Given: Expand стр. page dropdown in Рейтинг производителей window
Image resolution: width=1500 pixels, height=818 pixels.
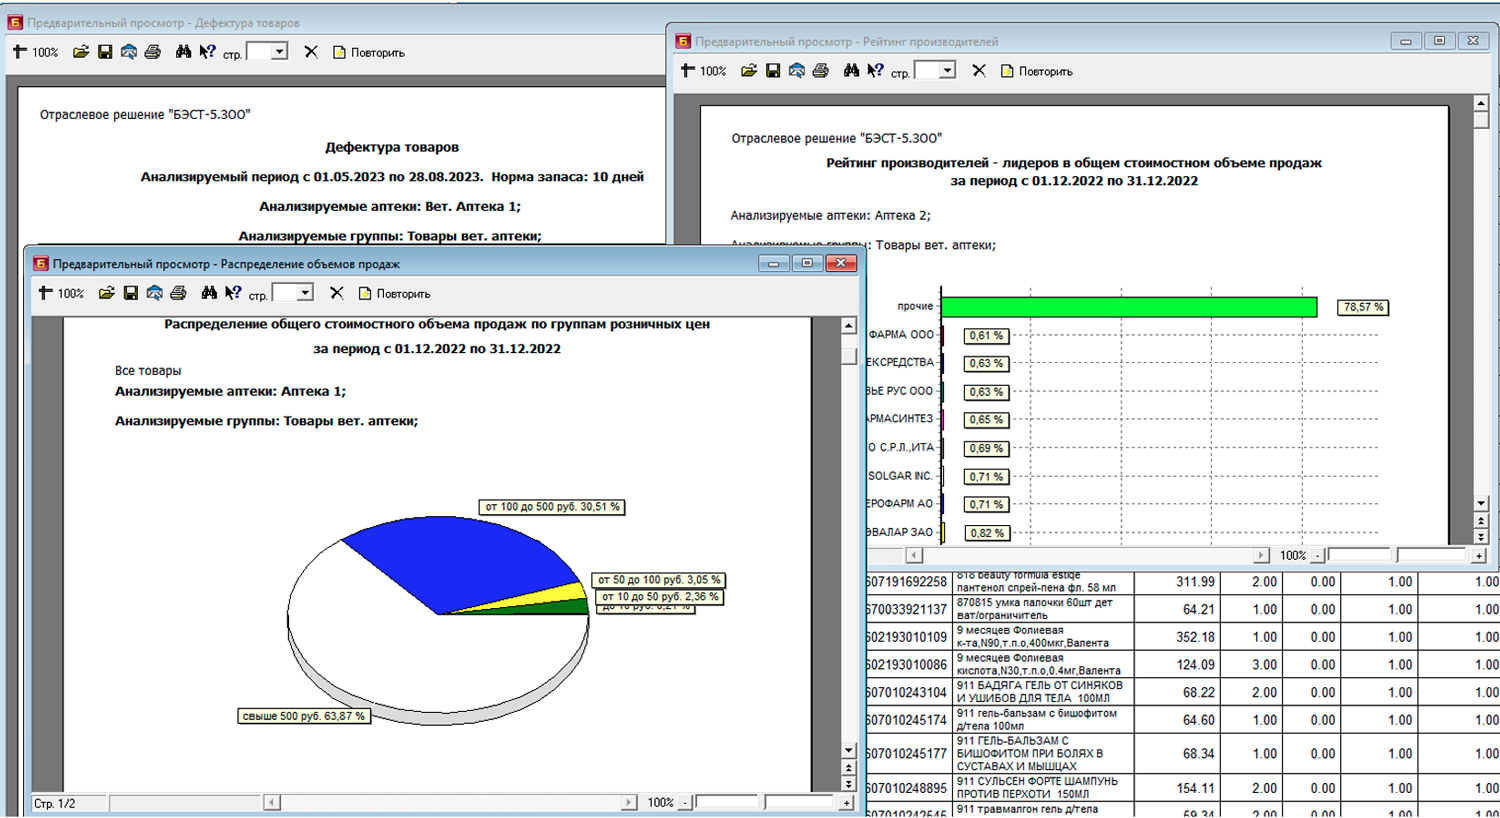Looking at the screenshot, I should click(948, 71).
